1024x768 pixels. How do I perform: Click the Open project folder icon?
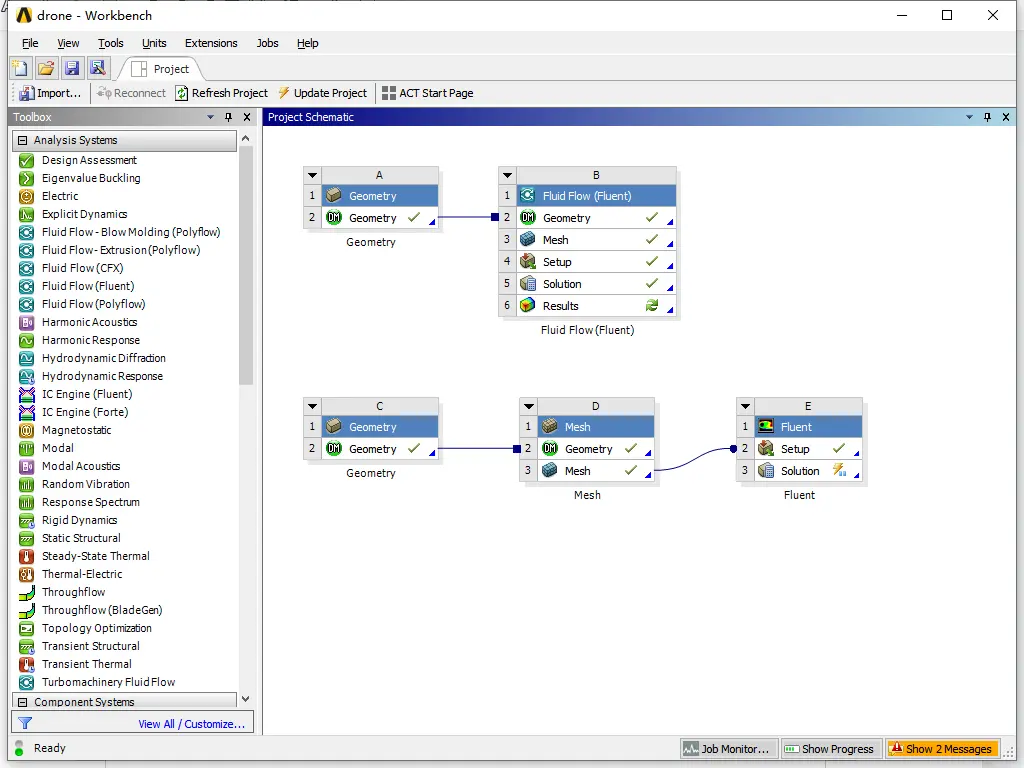(x=46, y=69)
